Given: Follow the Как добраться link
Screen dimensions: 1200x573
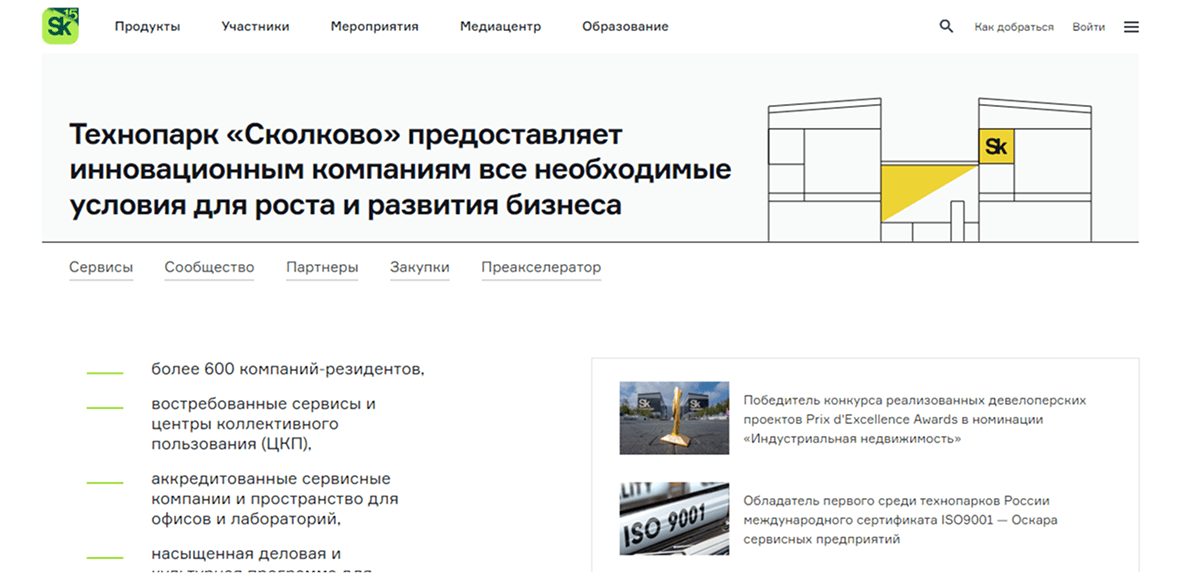Looking at the screenshot, I should (1014, 27).
